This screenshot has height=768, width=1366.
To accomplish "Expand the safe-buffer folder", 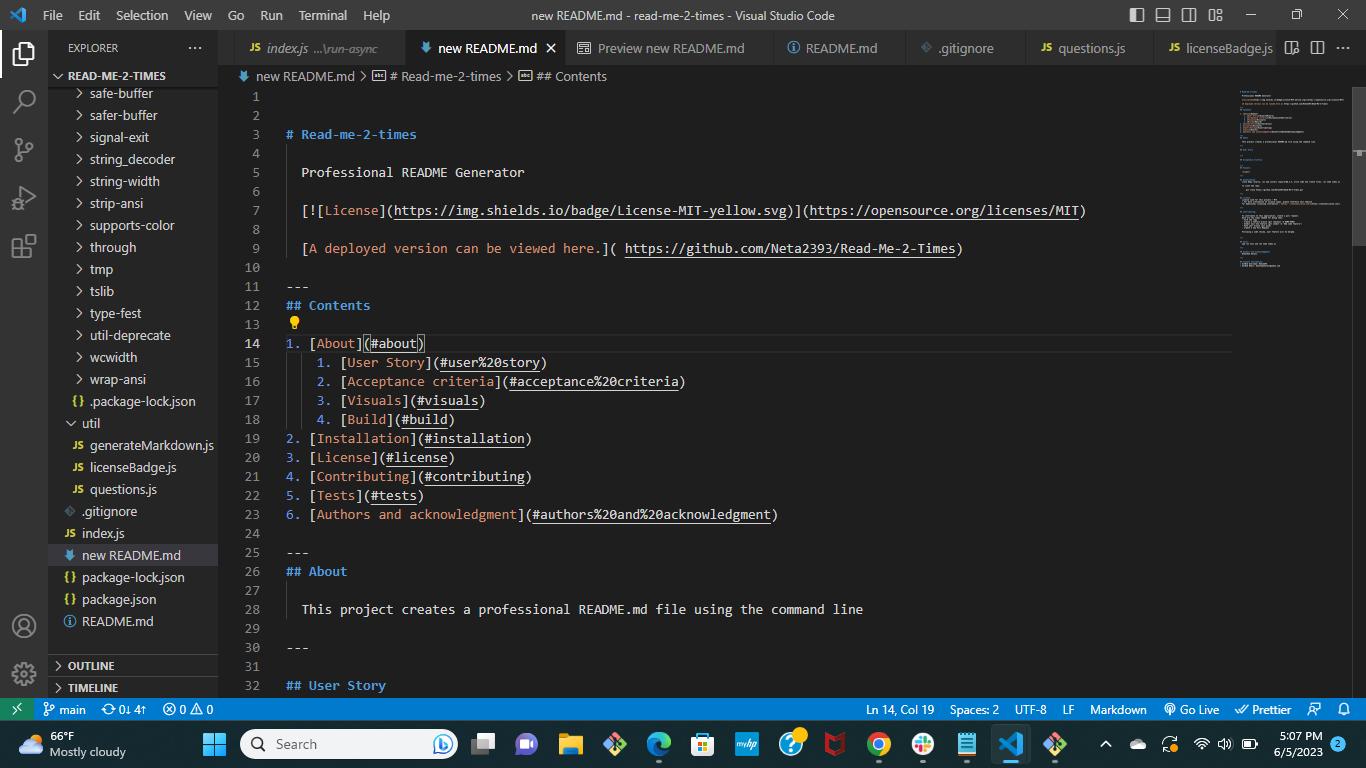I will (x=133, y=93).
